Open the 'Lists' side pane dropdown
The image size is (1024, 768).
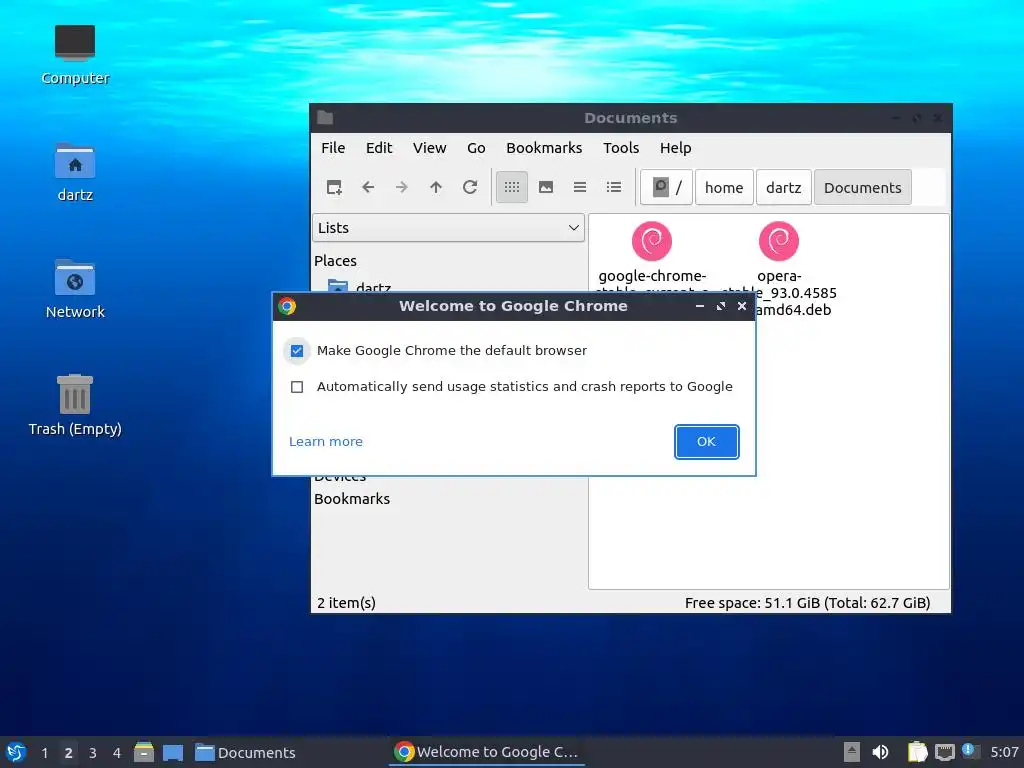[448, 228]
